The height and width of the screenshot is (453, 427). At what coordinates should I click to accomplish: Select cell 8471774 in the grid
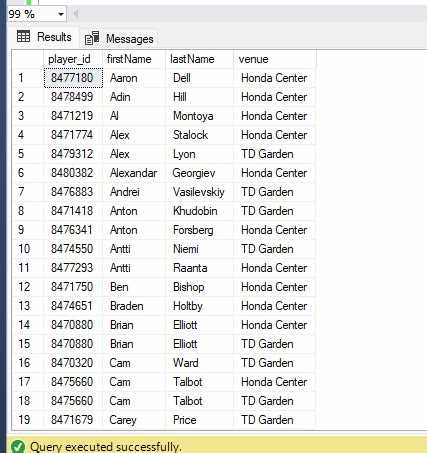pos(73,135)
